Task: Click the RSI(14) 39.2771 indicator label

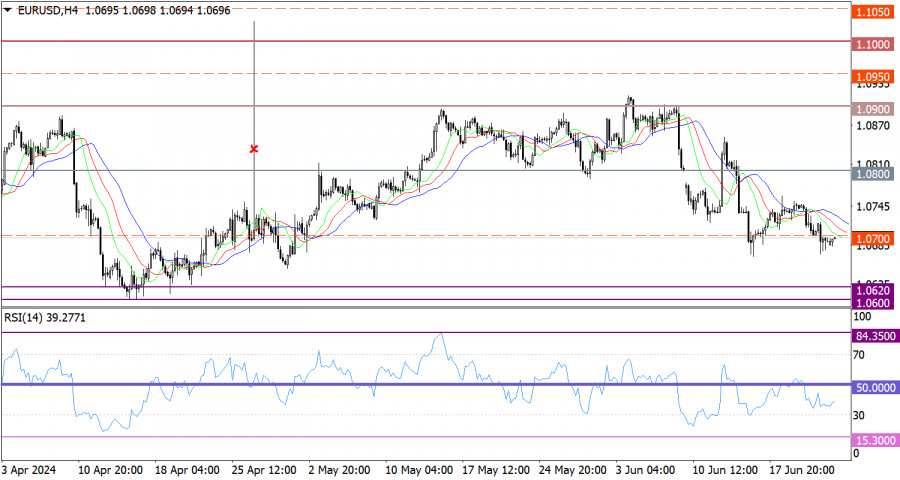Action: click(x=45, y=318)
